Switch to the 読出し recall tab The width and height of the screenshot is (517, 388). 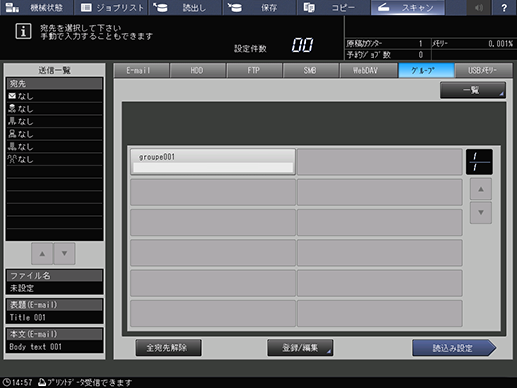pyautogui.click(x=186, y=7)
